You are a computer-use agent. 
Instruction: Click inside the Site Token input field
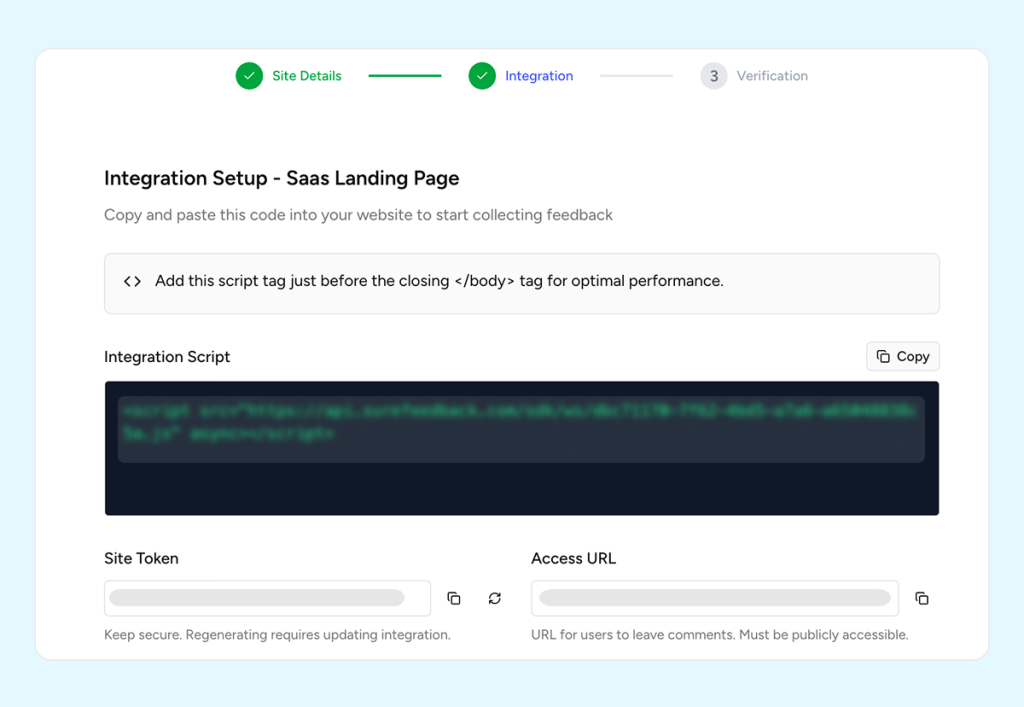(267, 598)
